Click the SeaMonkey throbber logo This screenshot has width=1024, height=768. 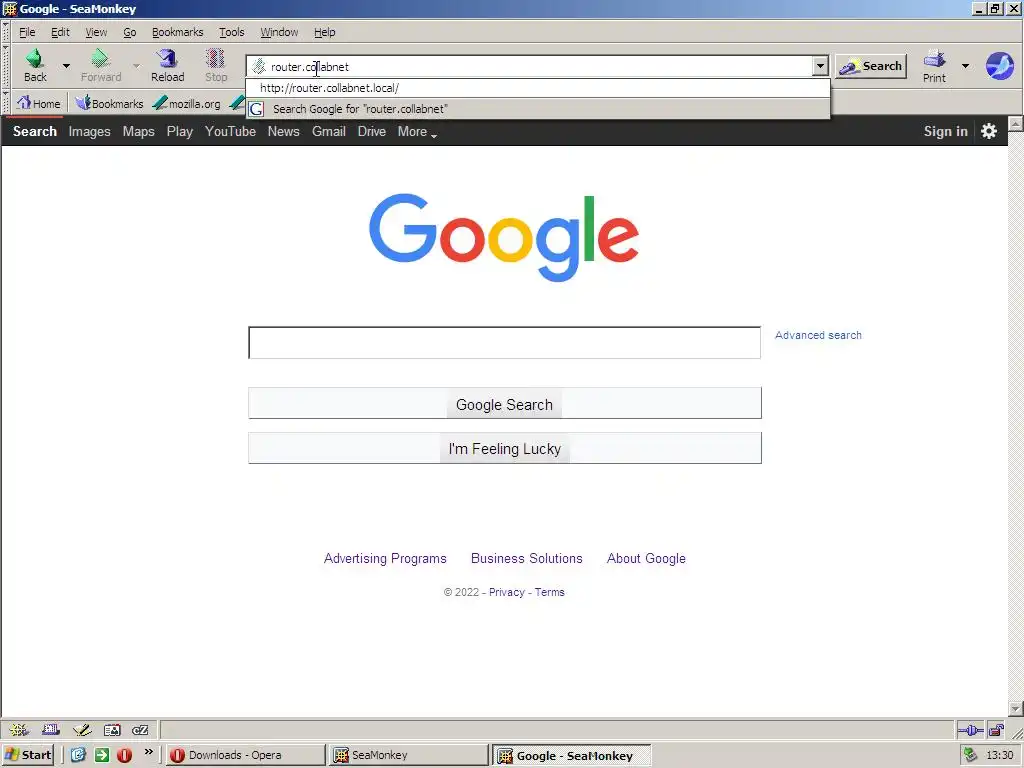pyautogui.click(x=999, y=66)
